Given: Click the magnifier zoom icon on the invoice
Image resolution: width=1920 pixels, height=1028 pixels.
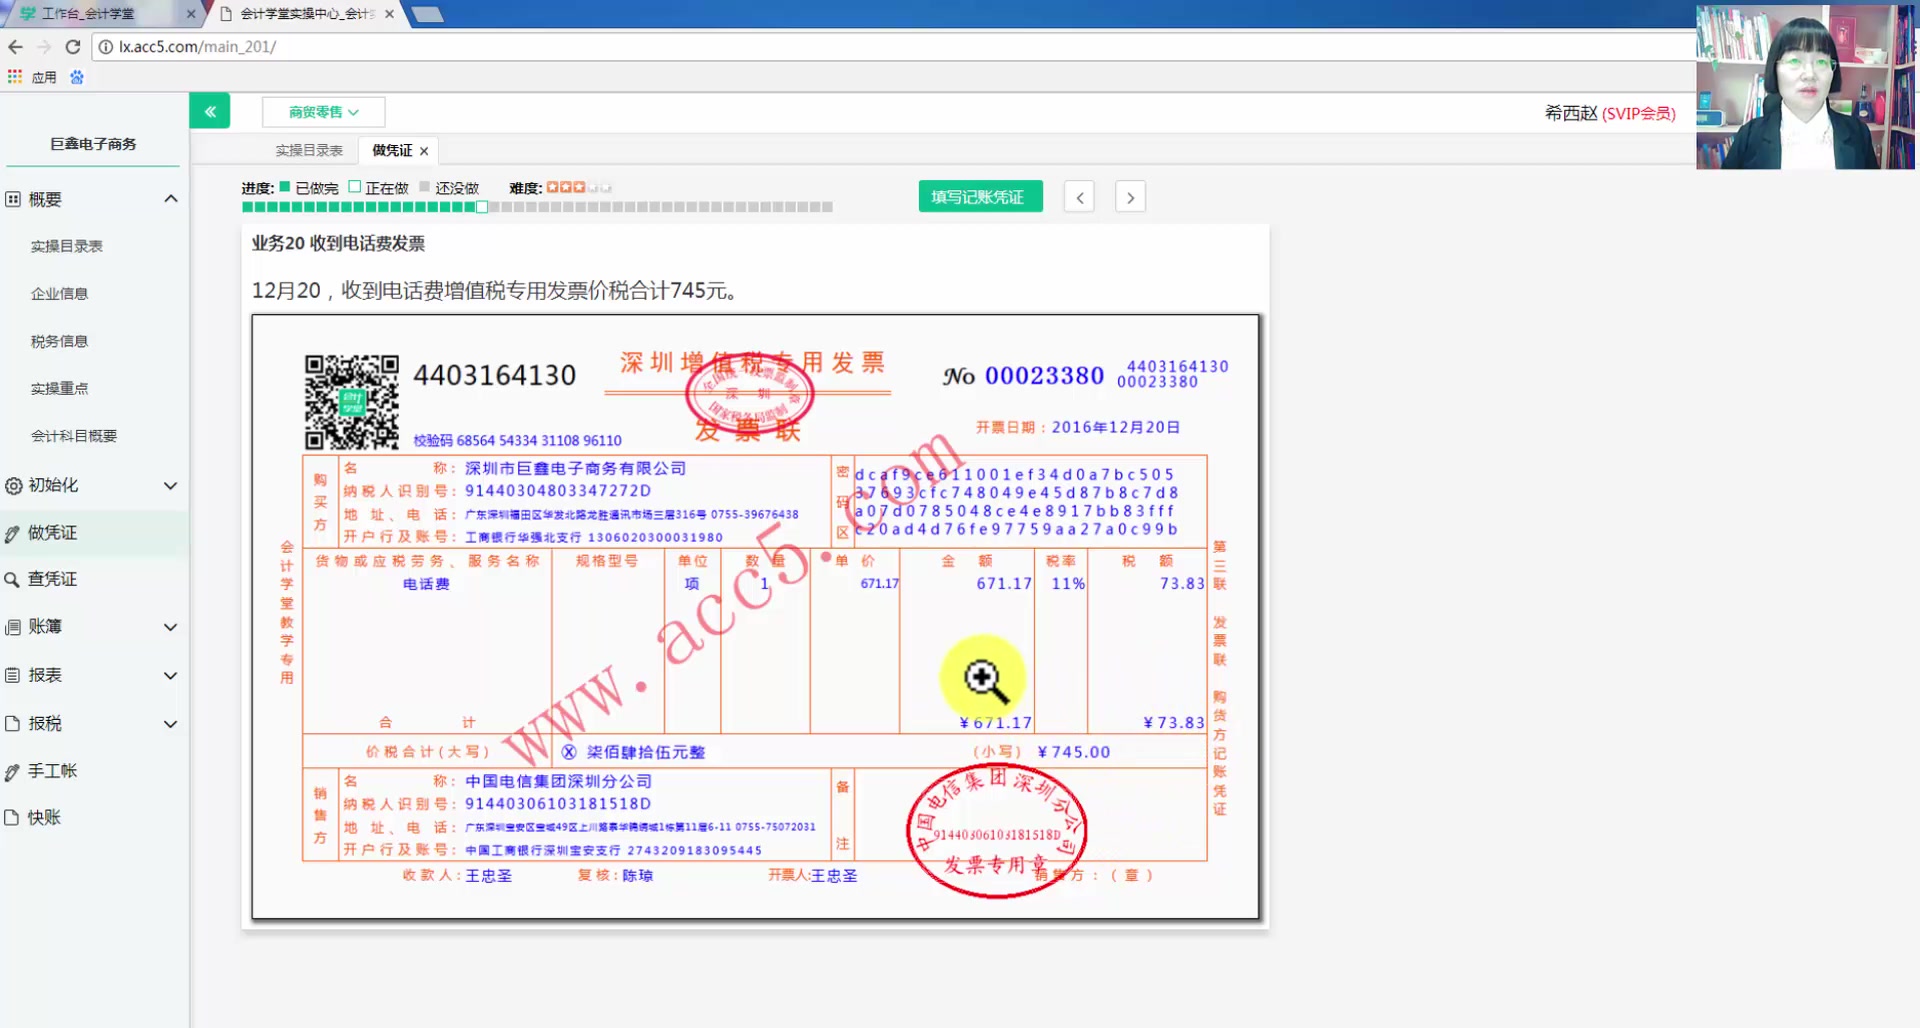Looking at the screenshot, I should tap(983, 678).
